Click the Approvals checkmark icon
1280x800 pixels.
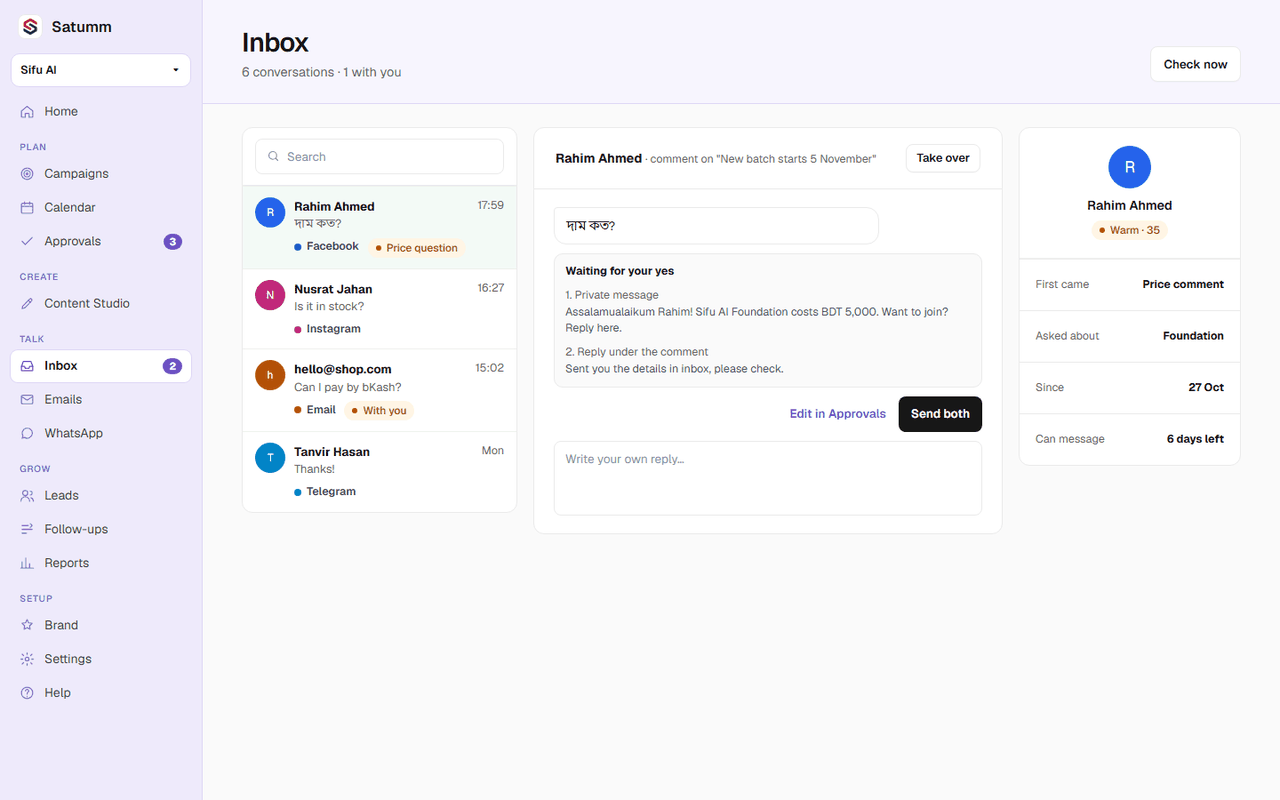click(27, 242)
